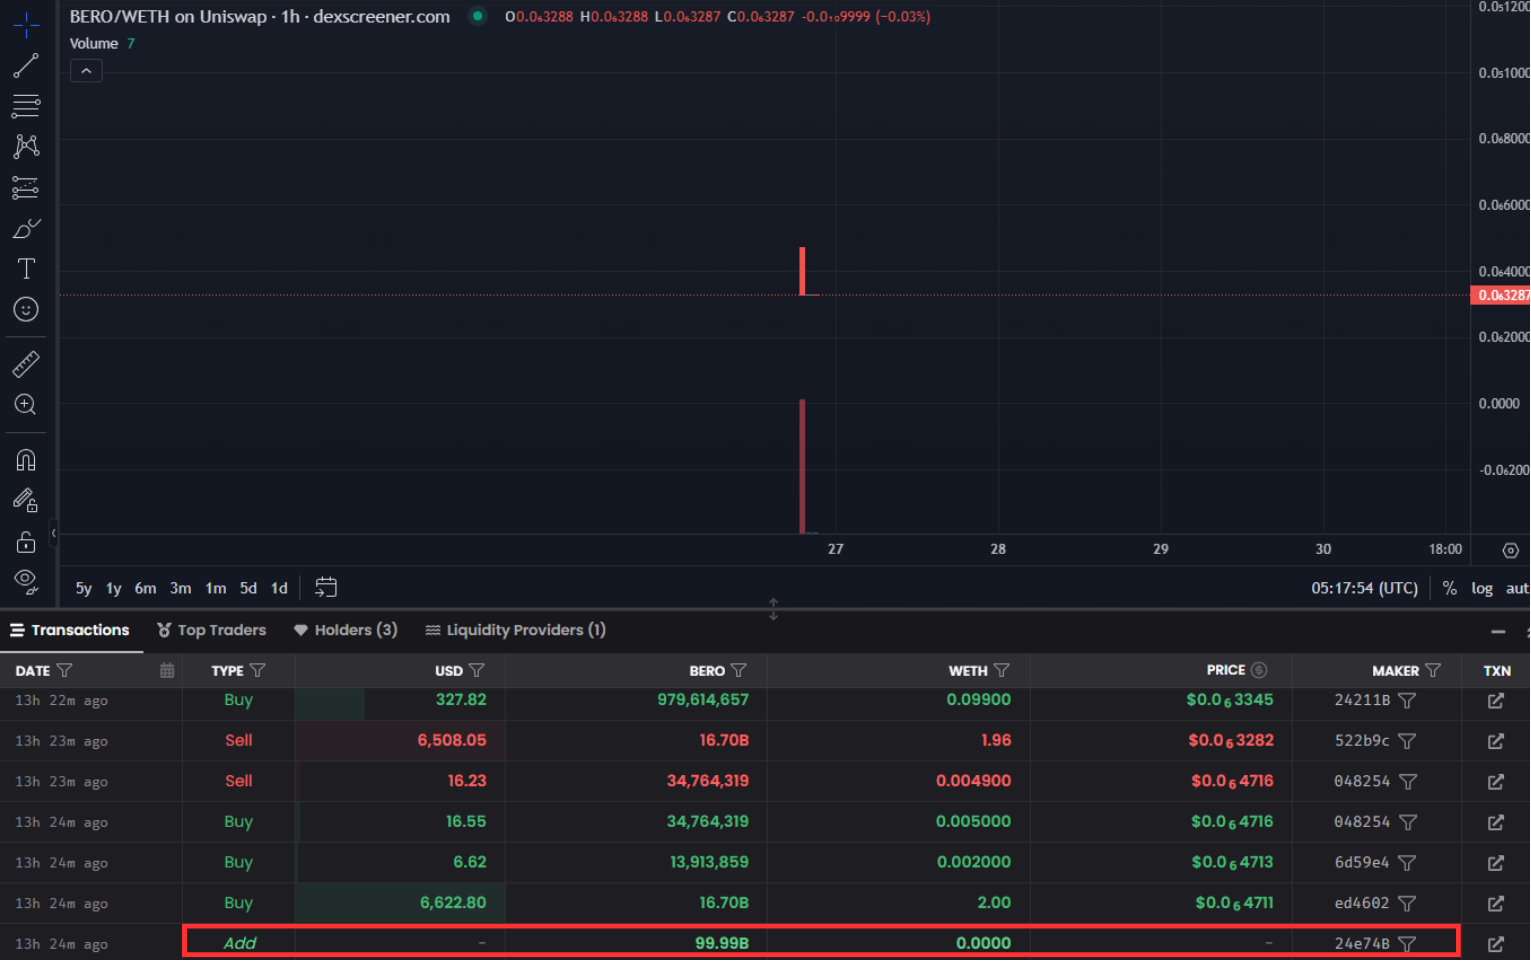Open transaction link for 327.82 Buy
The image size is (1531, 961).
pos(1496,701)
